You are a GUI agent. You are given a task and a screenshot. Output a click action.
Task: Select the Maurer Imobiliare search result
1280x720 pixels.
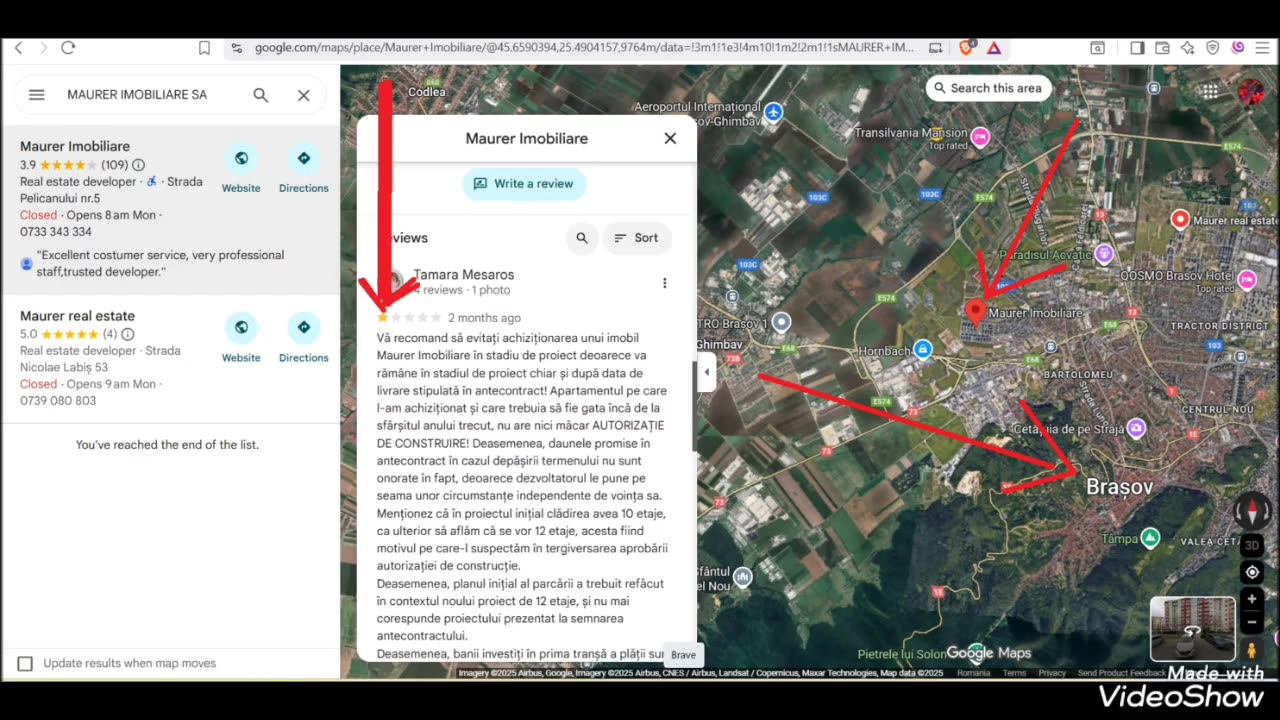click(170, 210)
